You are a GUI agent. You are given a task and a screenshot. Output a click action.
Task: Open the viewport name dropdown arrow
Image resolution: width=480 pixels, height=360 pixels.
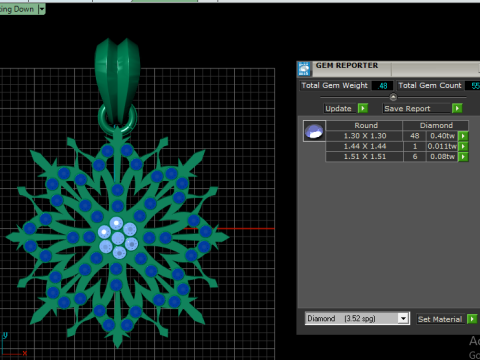pyautogui.click(x=42, y=9)
